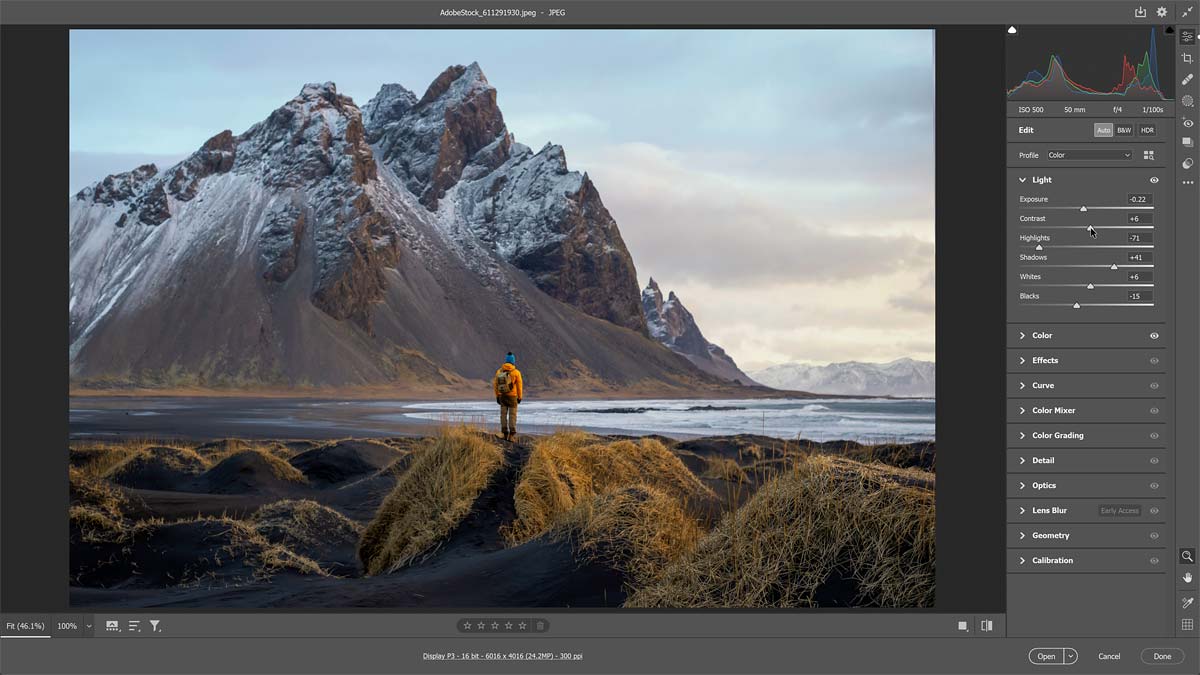This screenshot has width=1200, height=675.
Task: Toggle the before/after comparison view
Action: tap(986, 625)
